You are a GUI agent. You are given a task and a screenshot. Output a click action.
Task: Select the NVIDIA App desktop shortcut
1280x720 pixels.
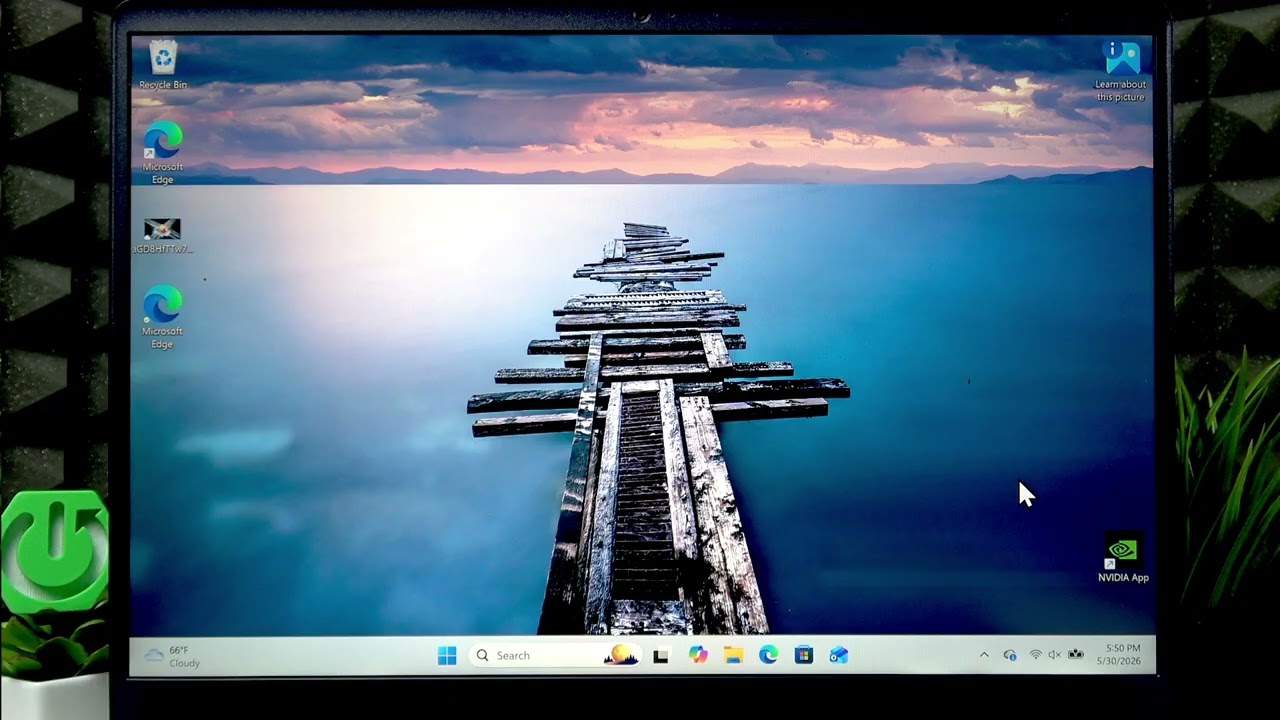click(x=1123, y=558)
